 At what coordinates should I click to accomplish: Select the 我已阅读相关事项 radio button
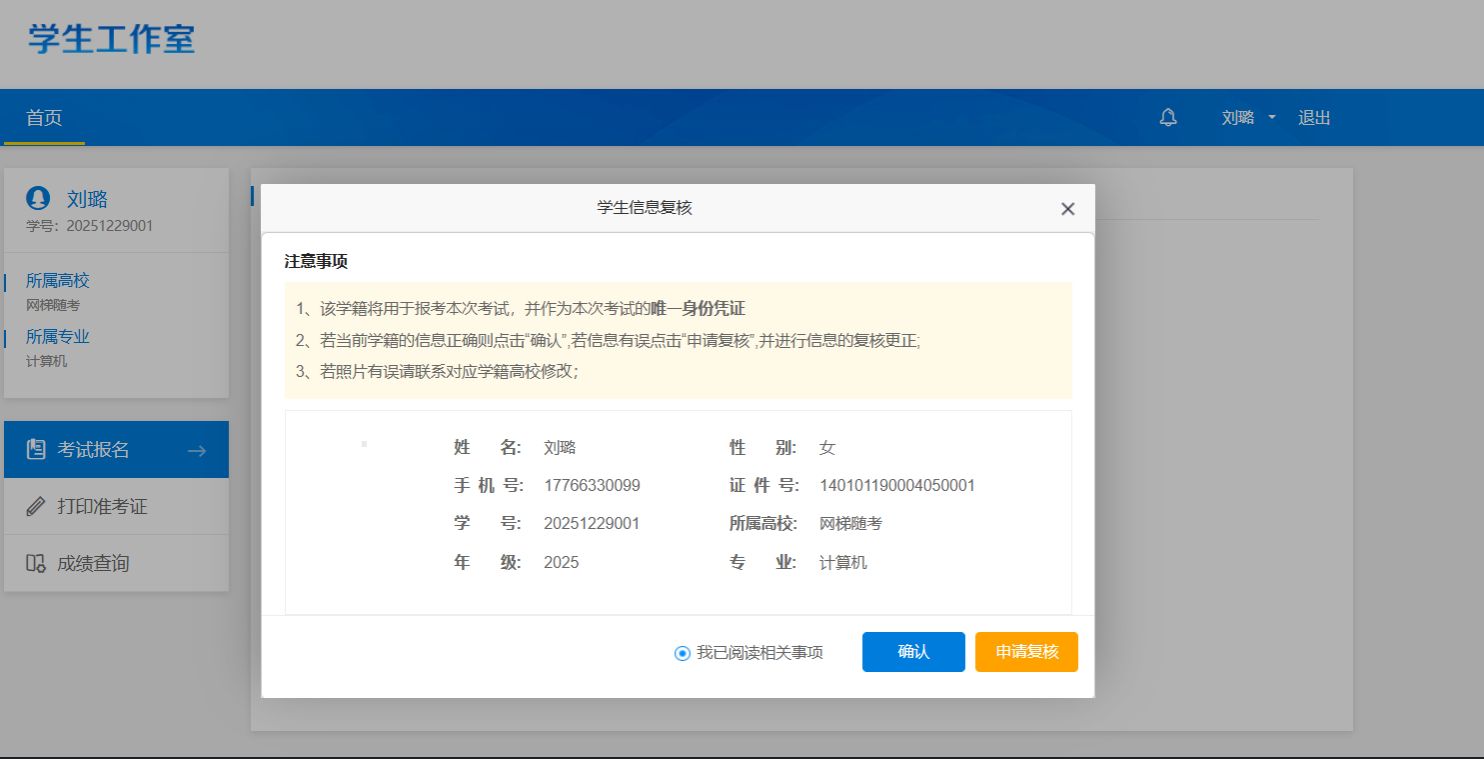pos(683,653)
